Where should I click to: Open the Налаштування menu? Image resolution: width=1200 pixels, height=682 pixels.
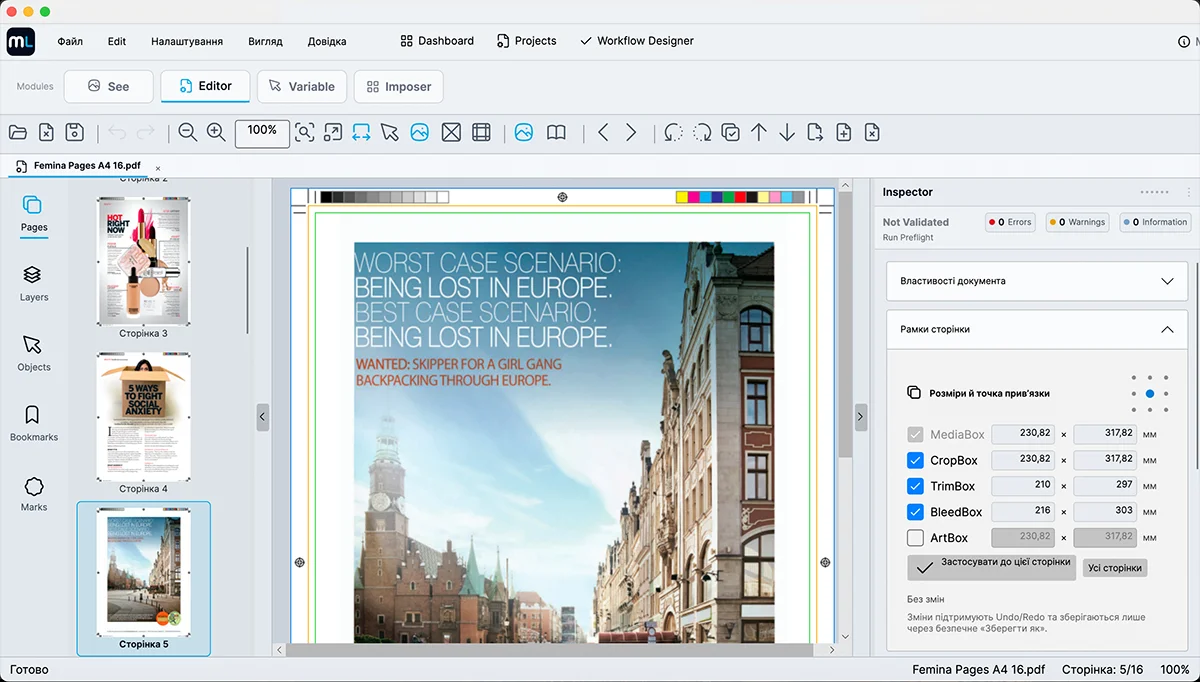tap(187, 41)
